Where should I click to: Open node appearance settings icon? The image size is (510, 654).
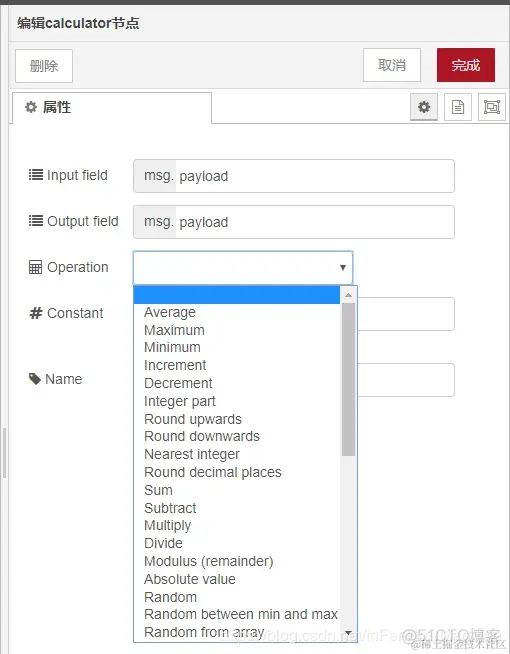click(492, 107)
